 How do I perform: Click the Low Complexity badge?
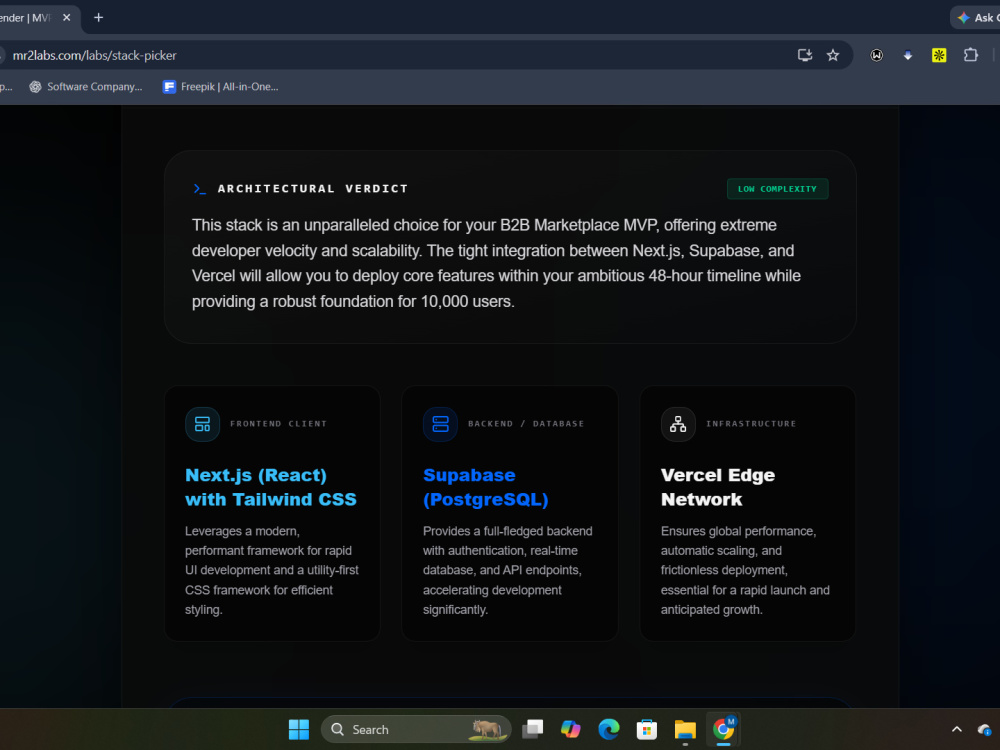point(777,189)
